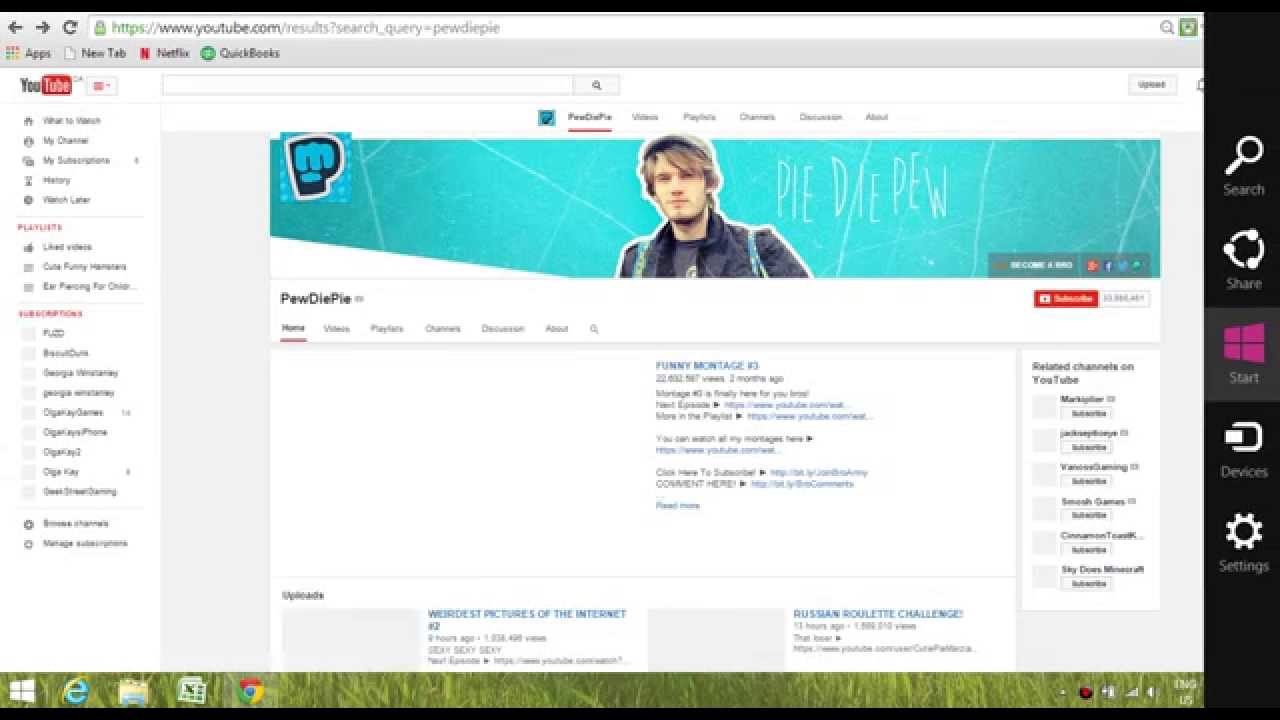Open the GeekStreetGaming subscription
The width and height of the screenshot is (1280, 720).
point(82,492)
